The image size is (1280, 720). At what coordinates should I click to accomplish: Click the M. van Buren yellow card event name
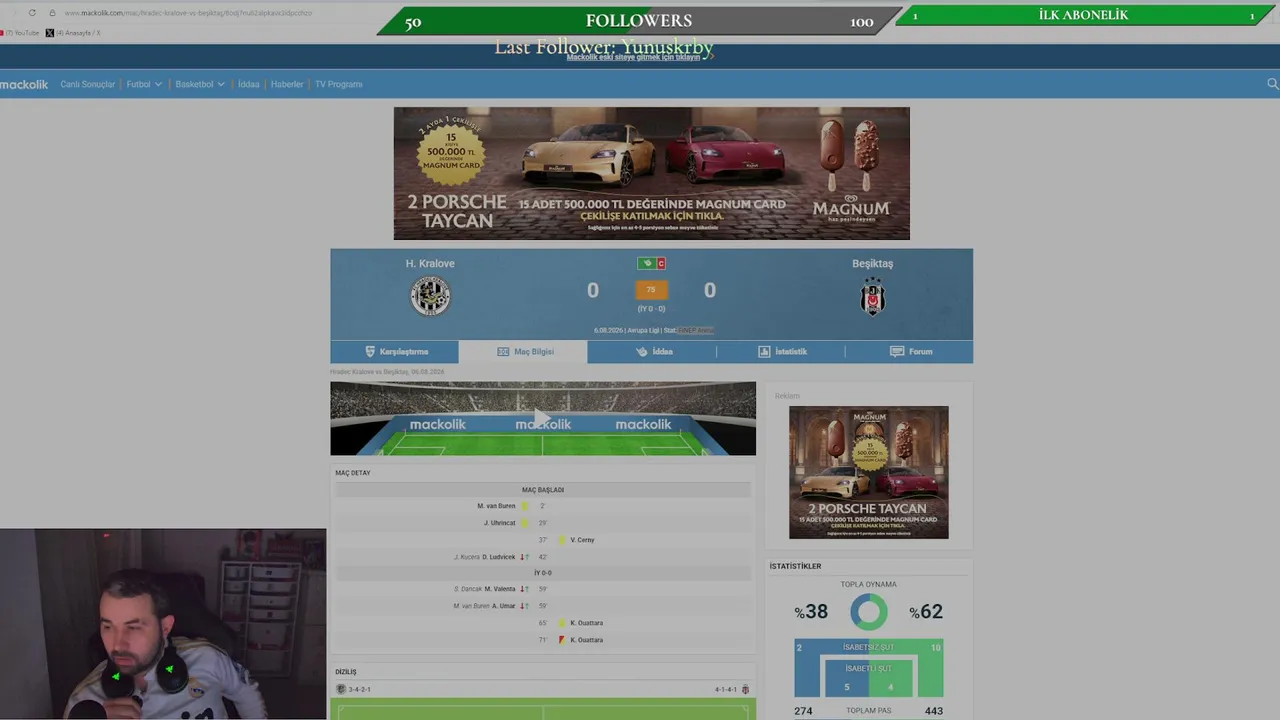pyautogui.click(x=496, y=506)
